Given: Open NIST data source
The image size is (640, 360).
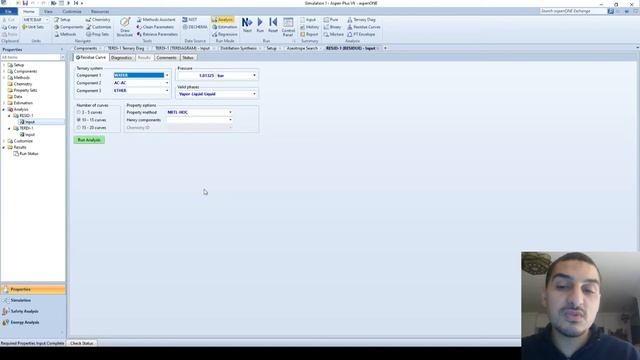Looking at the screenshot, I should pyautogui.click(x=190, y=20).
